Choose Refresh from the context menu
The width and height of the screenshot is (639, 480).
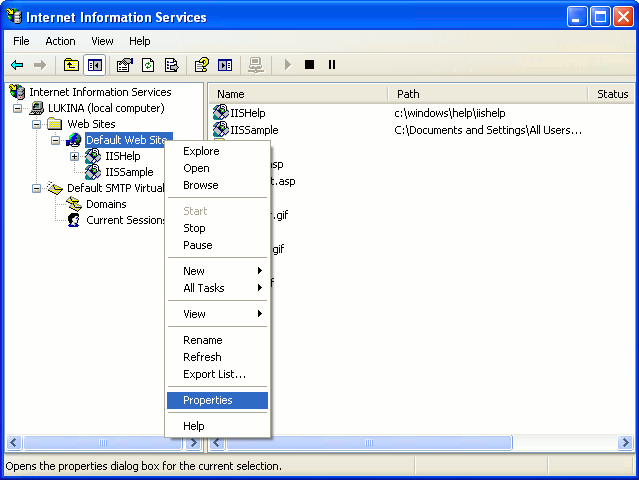click(x=217, y=357)
